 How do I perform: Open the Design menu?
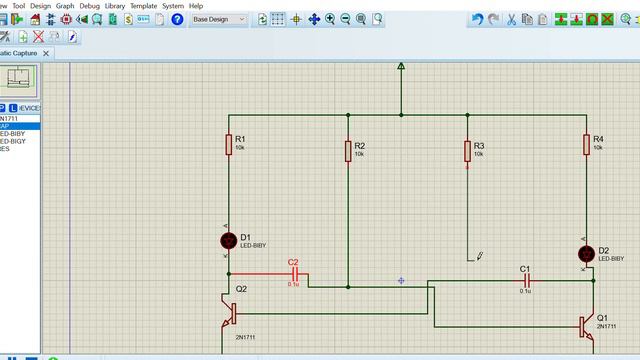(40, 6)
